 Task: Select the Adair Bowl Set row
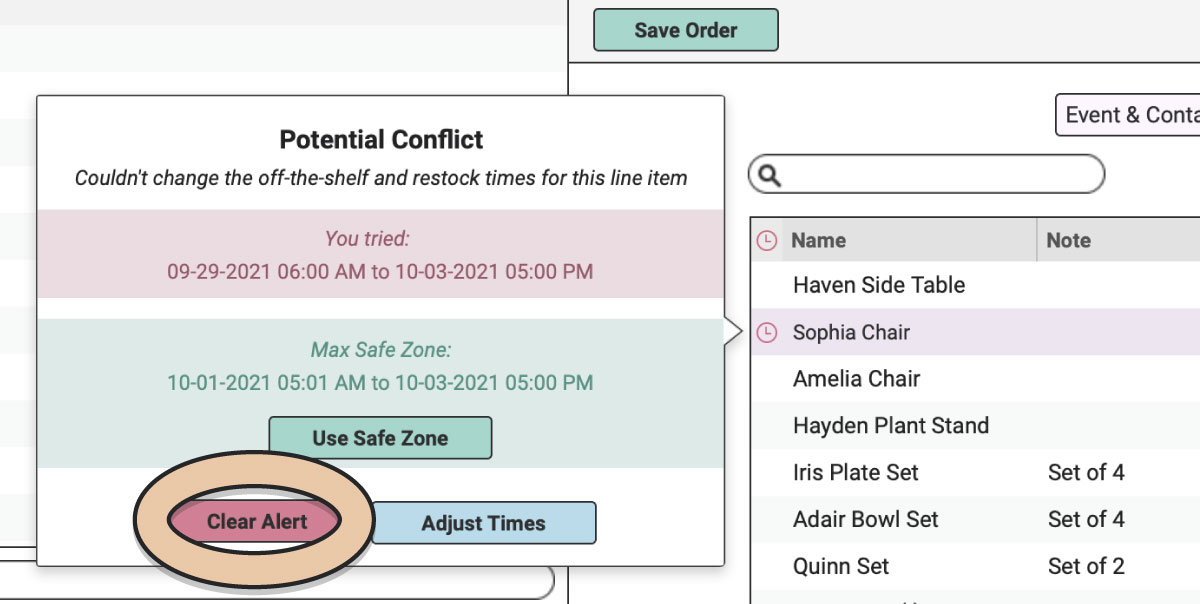[x=975, y=520]
